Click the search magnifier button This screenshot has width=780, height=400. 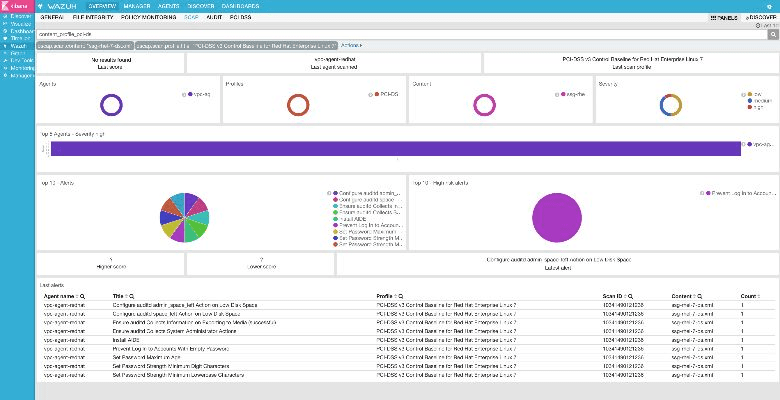click(771, 32)
